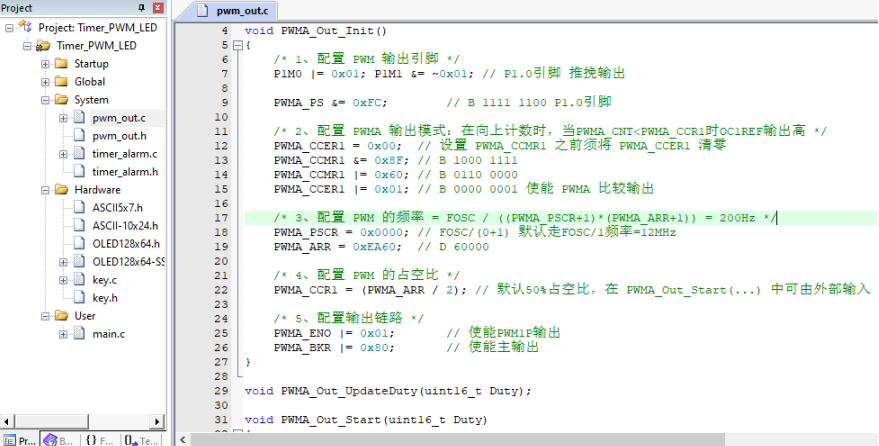Click in 'PWMA_ENO |= 0x01;' code
Screen dimensions: 879x446
[334, 333]
